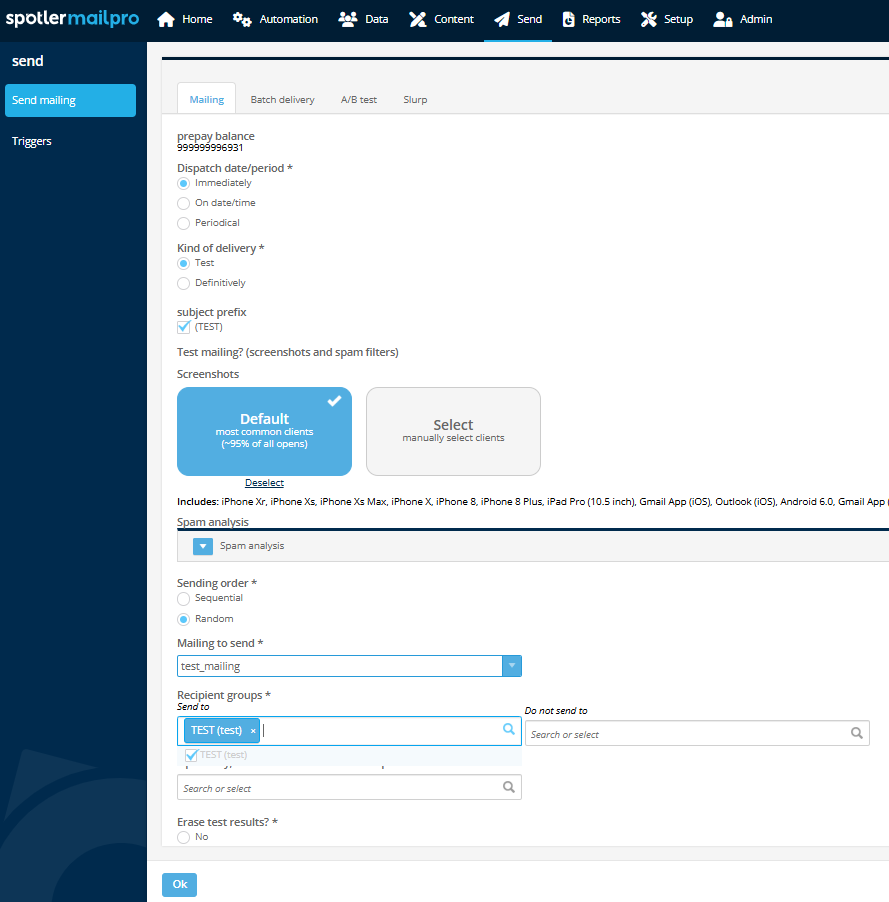The image size is (889, 902).
Task: Click the Deselect link under Default
Action: (264, 483)
